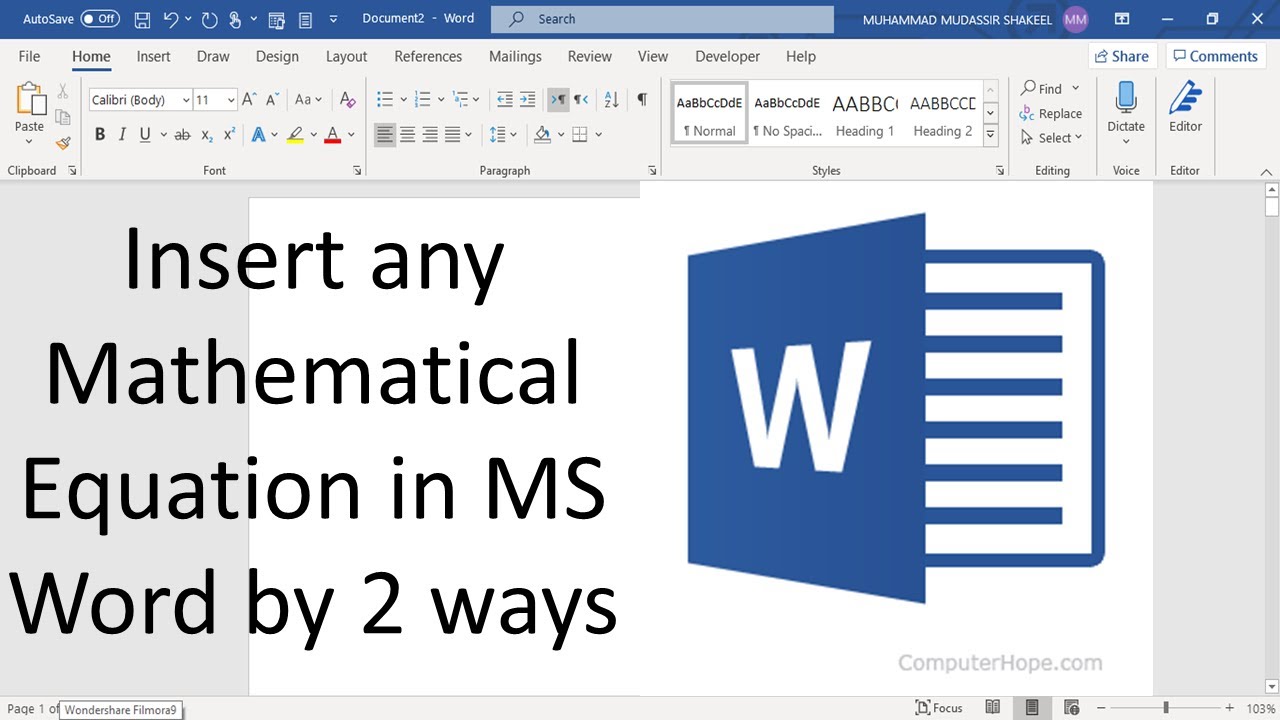Start Dictate with the microphone icon
Image resolution: width=1280 pixels, height=720 pixels.
[x=1126, y=98]
